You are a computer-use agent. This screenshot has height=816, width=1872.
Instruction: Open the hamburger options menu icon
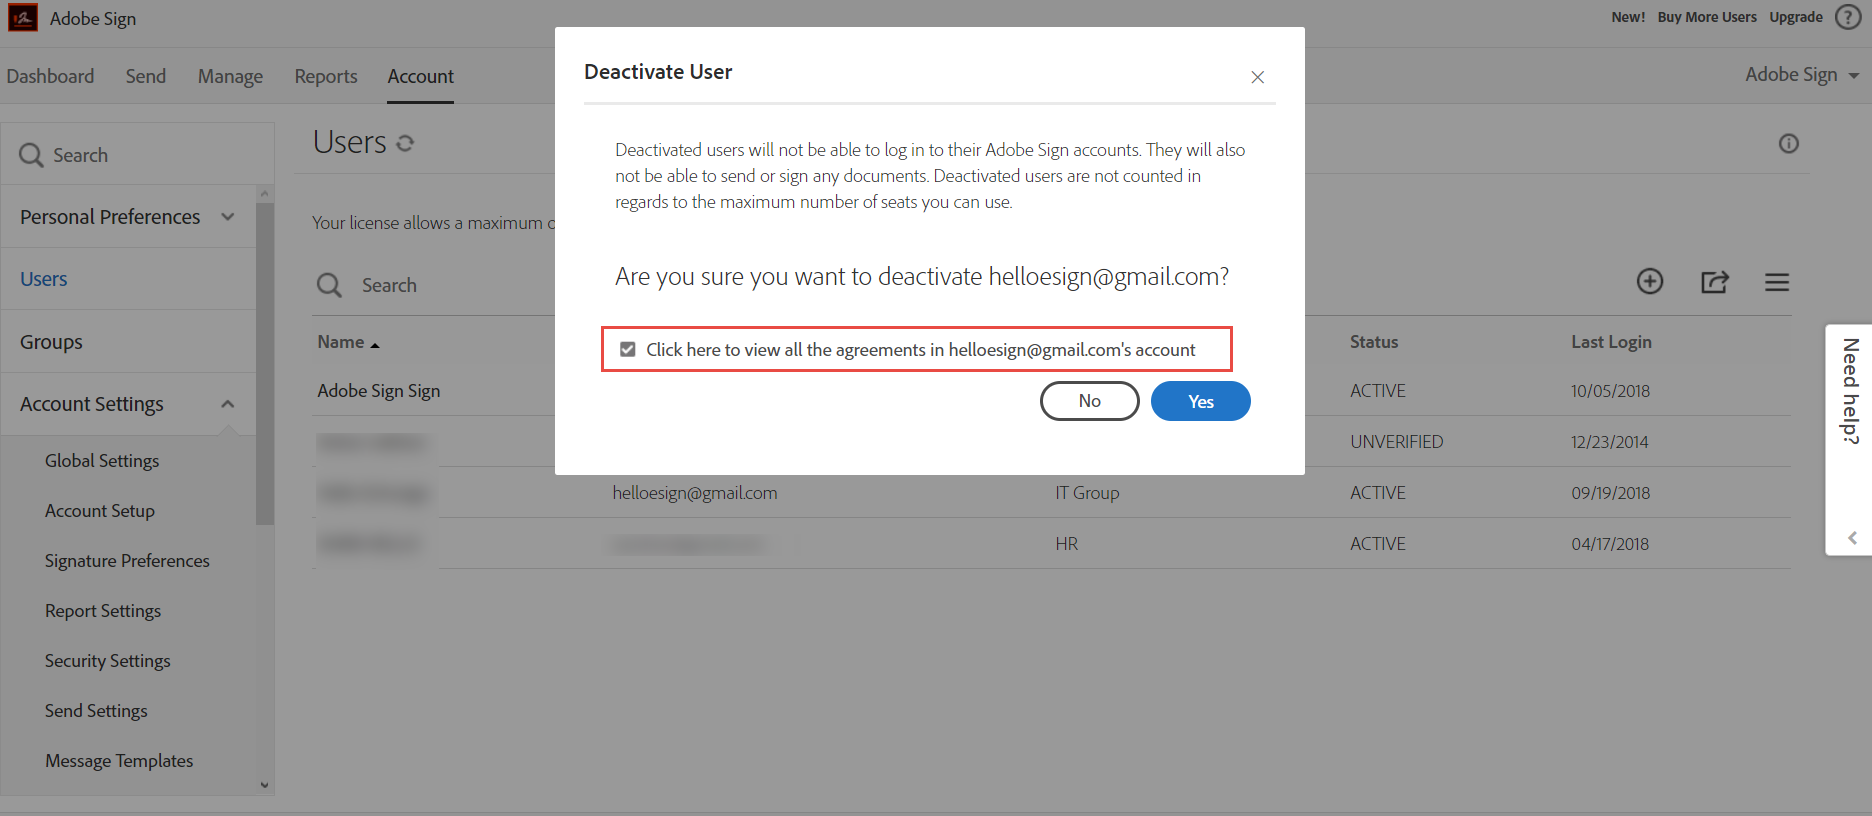pyautogui.click(x=1777, y=282)
